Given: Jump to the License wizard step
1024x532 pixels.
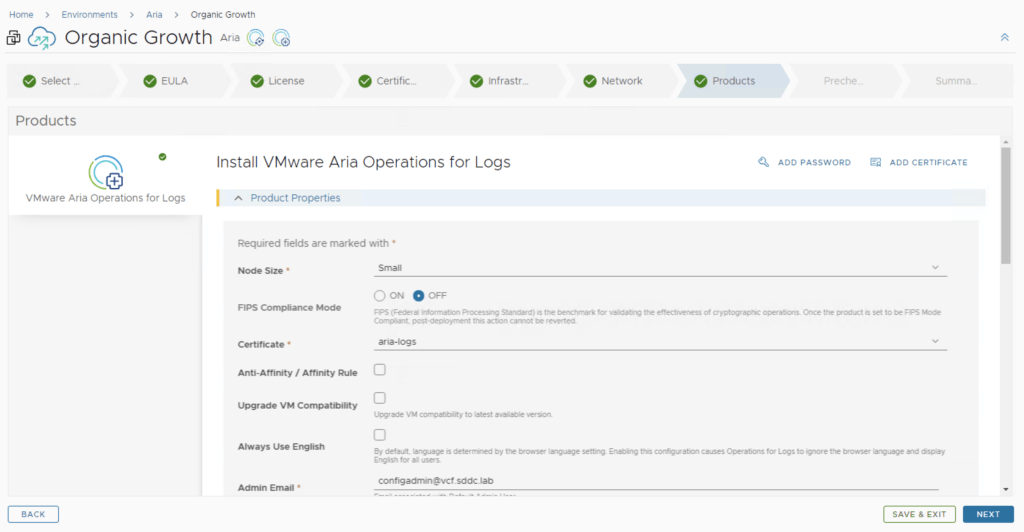Looking at the screenshot, I should [x=286, y=81].
